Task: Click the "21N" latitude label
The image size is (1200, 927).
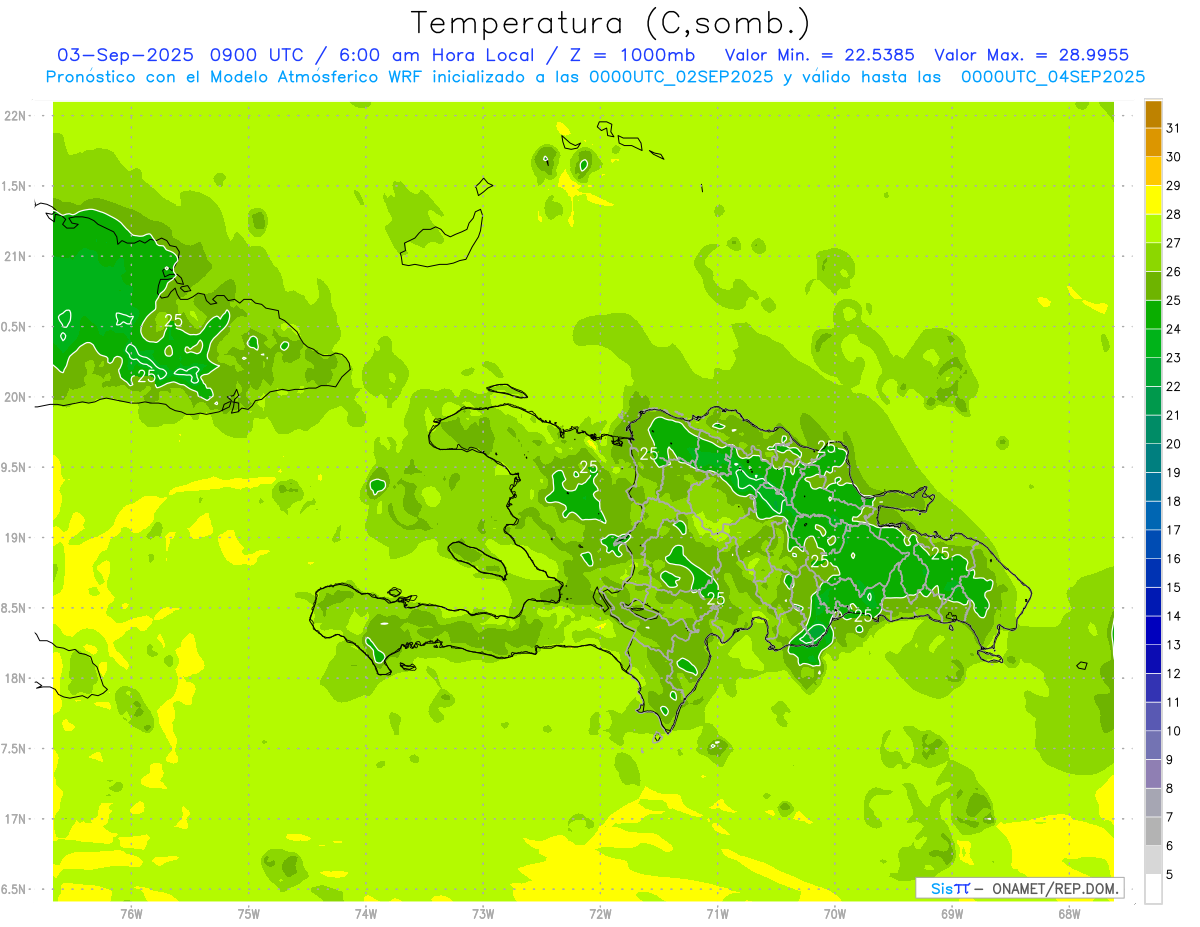Action: (16, 257)
